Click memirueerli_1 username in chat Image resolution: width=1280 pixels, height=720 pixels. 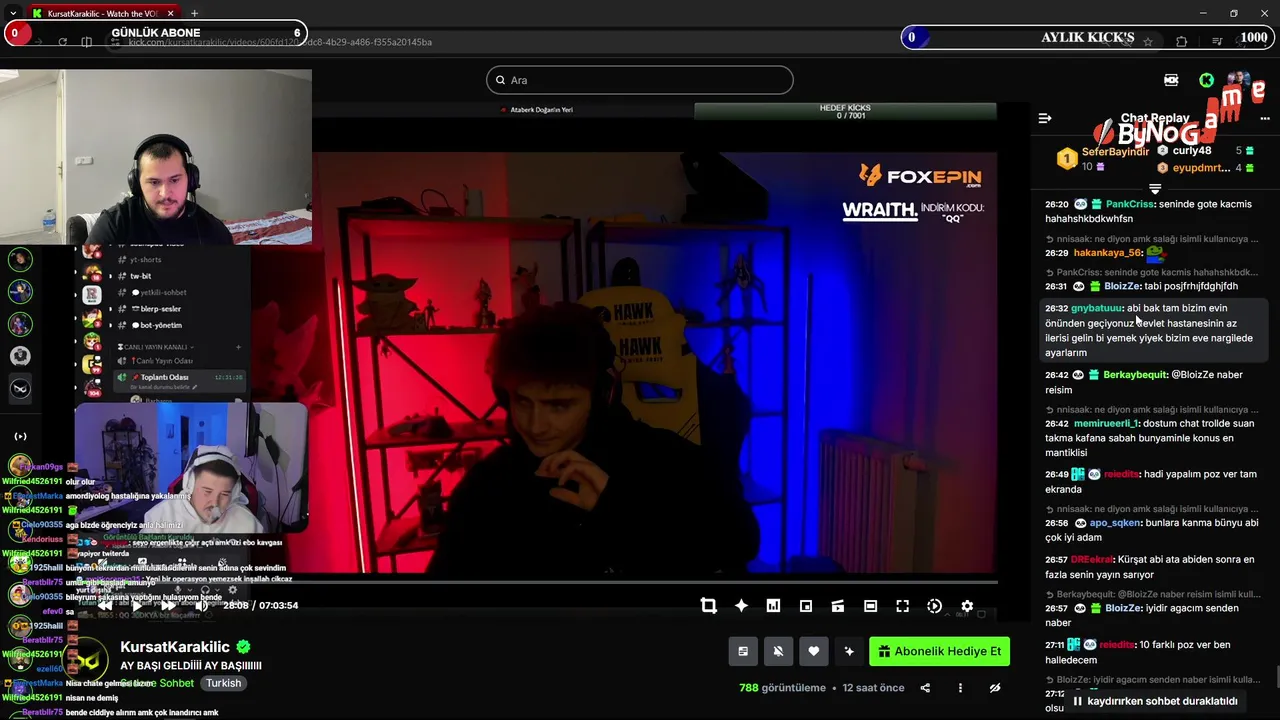pos(1106,423)
